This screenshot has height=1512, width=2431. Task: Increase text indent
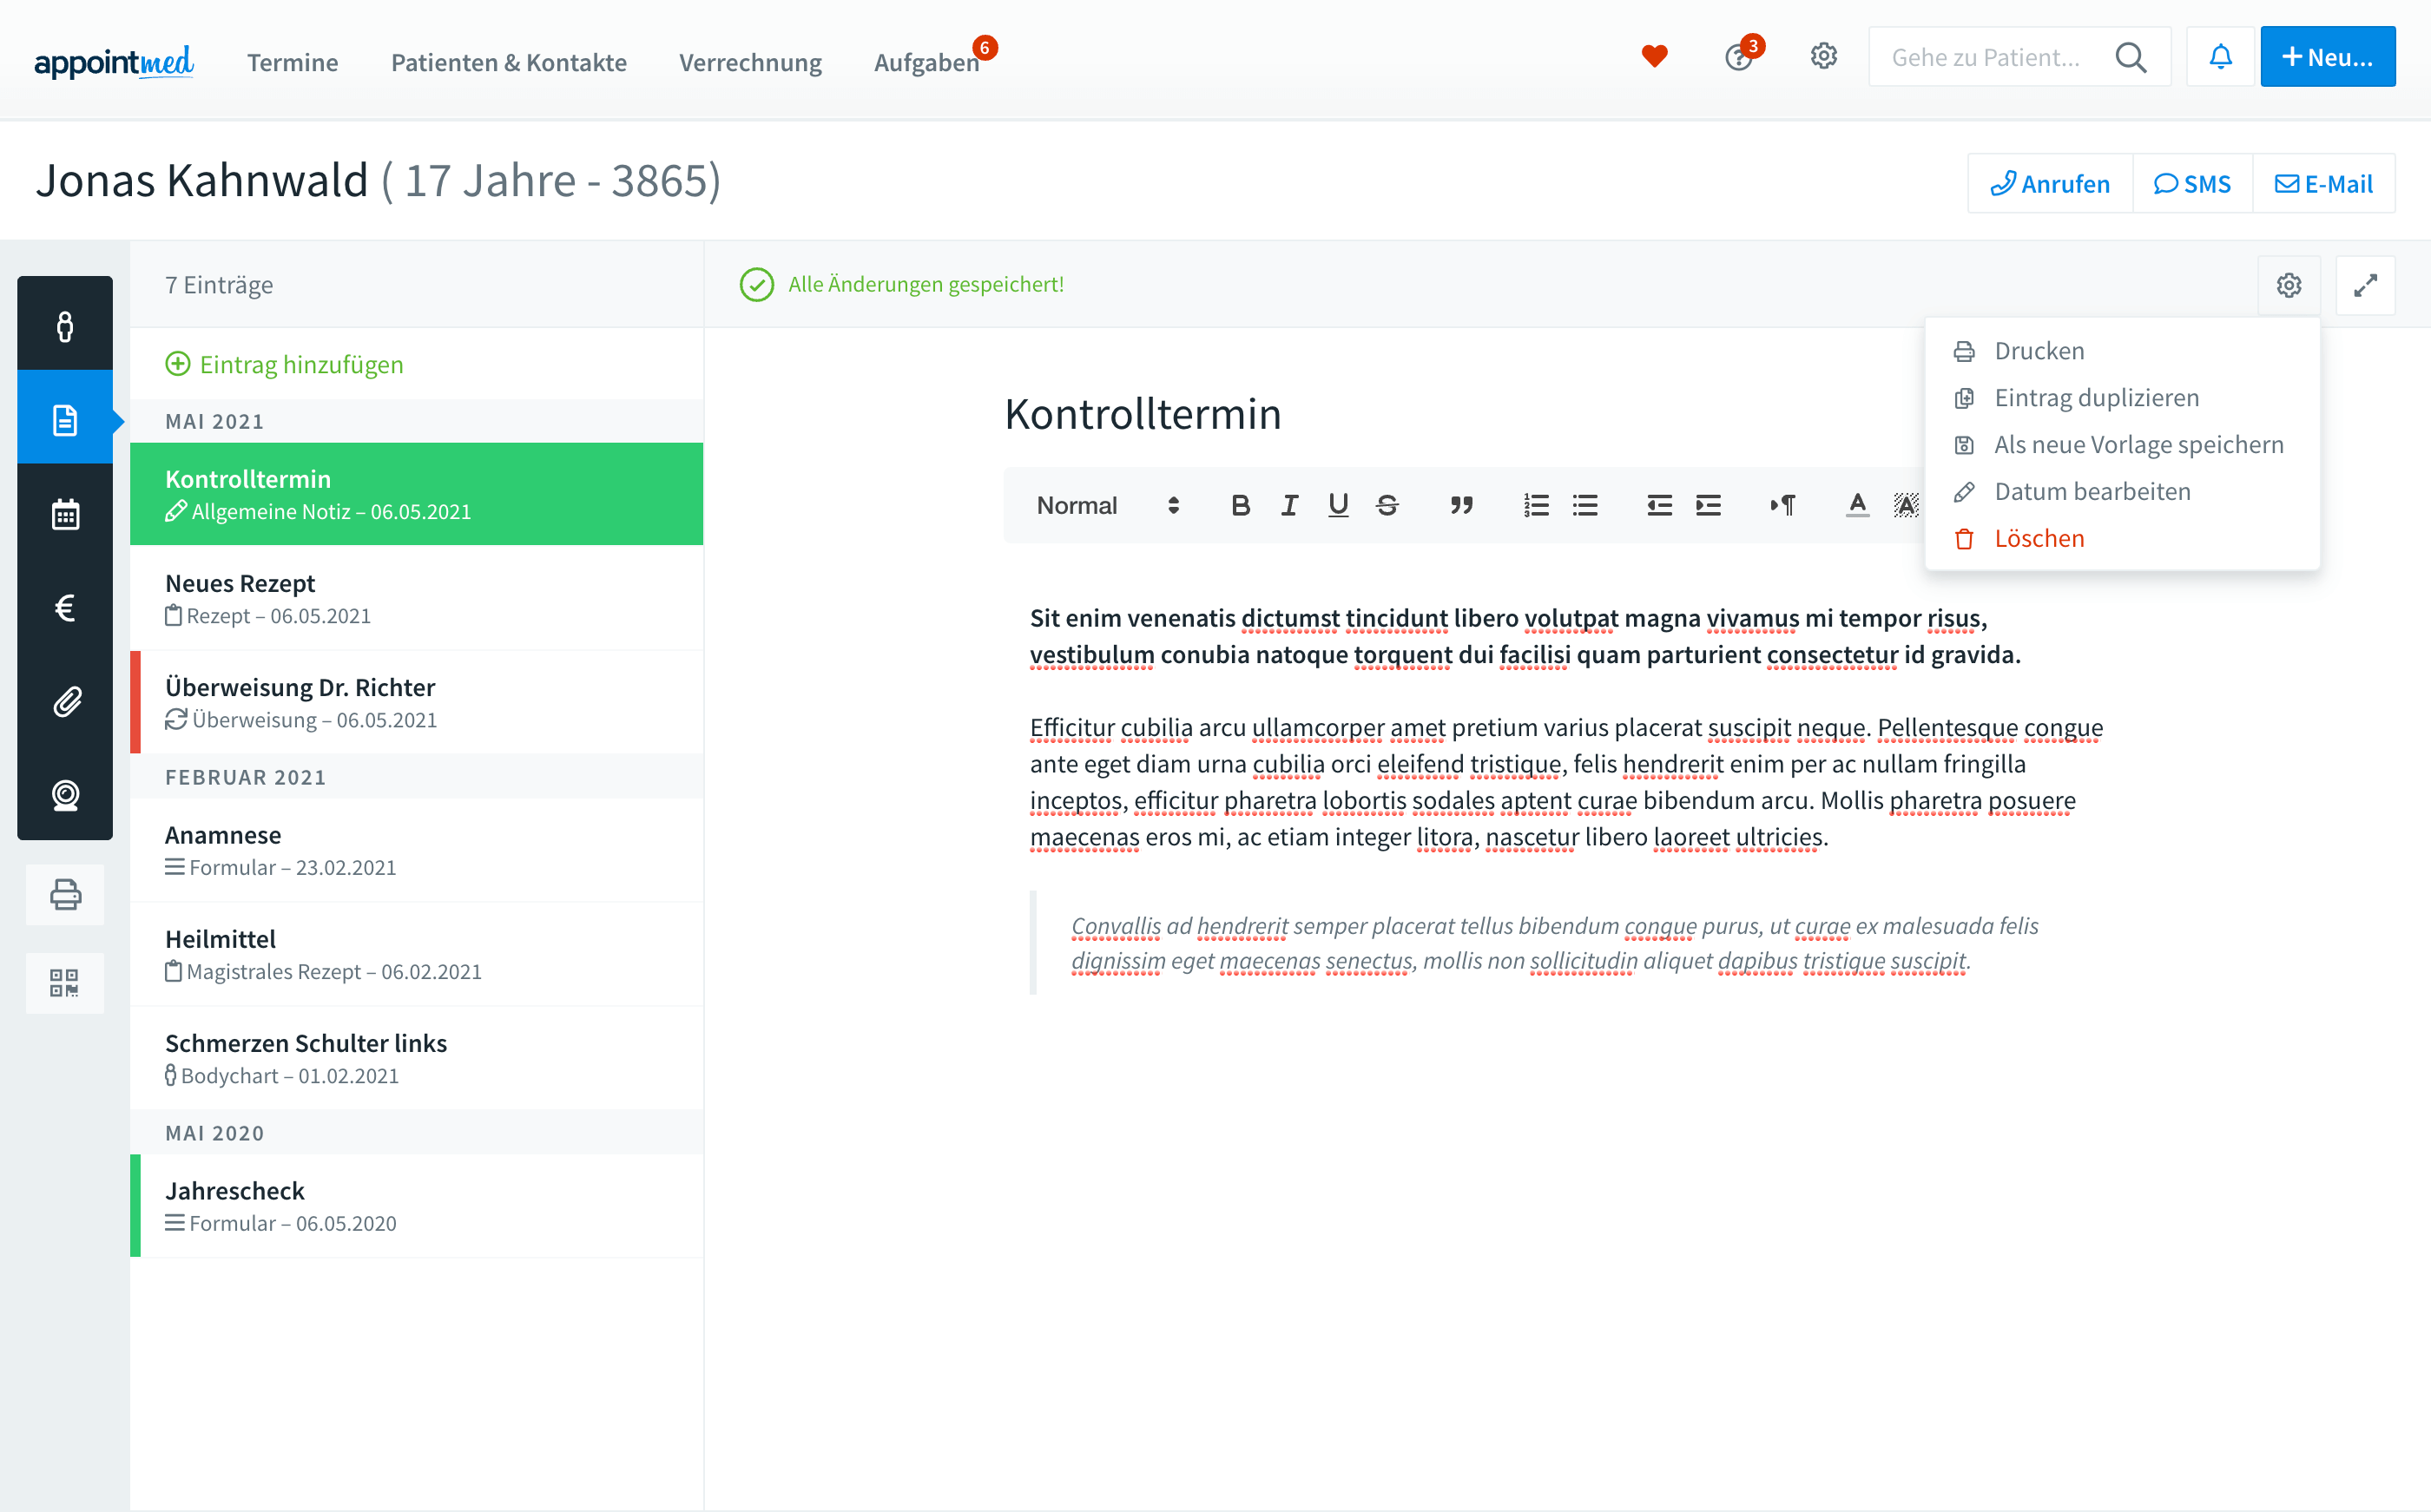click(x=1708, y=506)
